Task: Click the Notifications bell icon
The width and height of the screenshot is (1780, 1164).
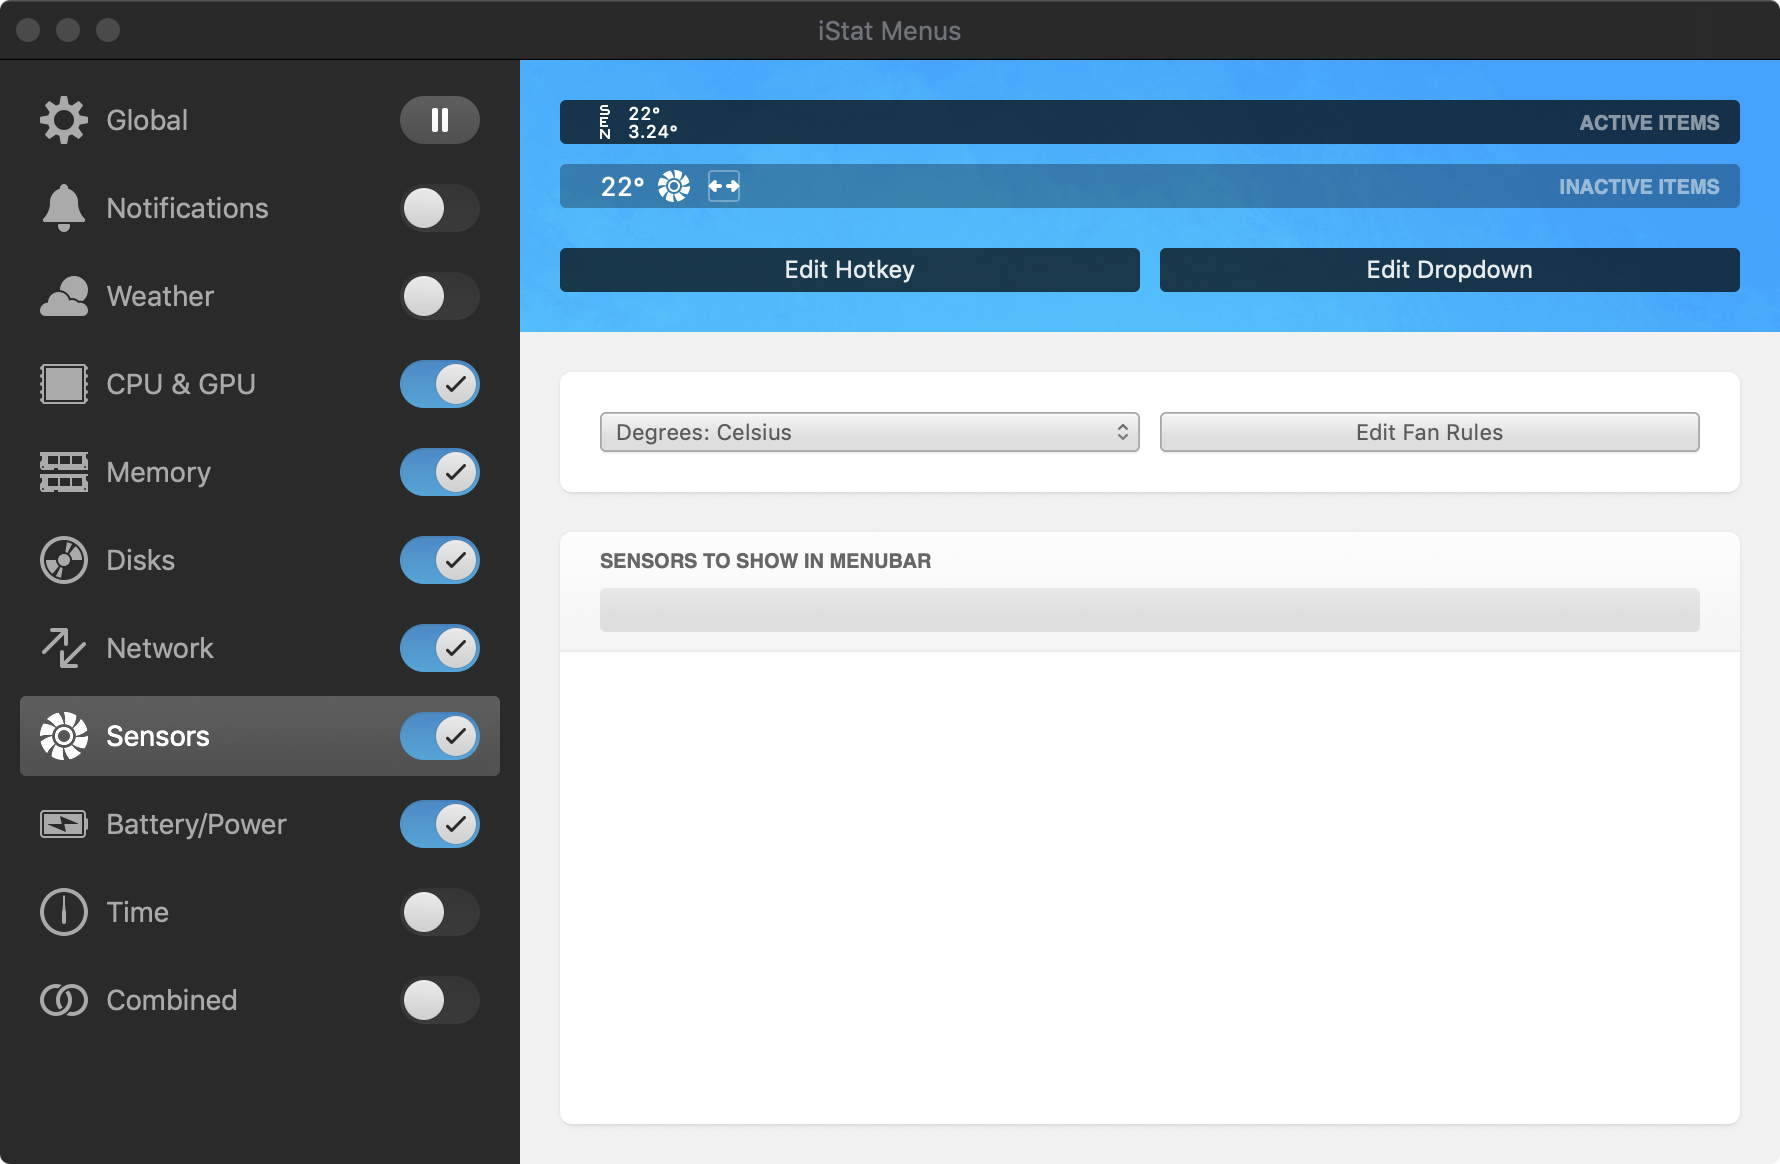Action: (x=64, y=208)
